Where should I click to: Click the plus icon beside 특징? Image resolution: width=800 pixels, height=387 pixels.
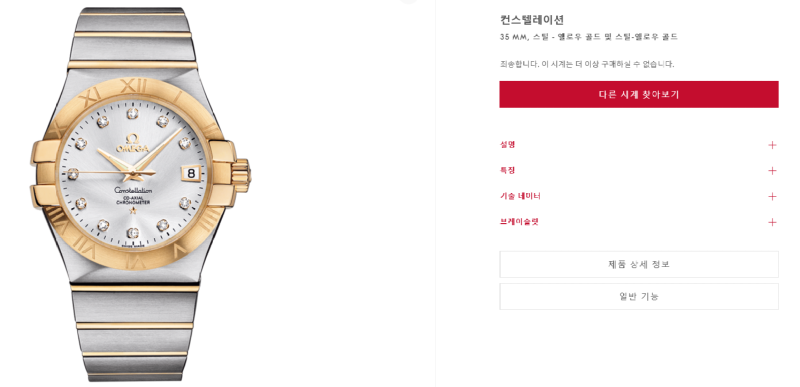pos(772,171)
